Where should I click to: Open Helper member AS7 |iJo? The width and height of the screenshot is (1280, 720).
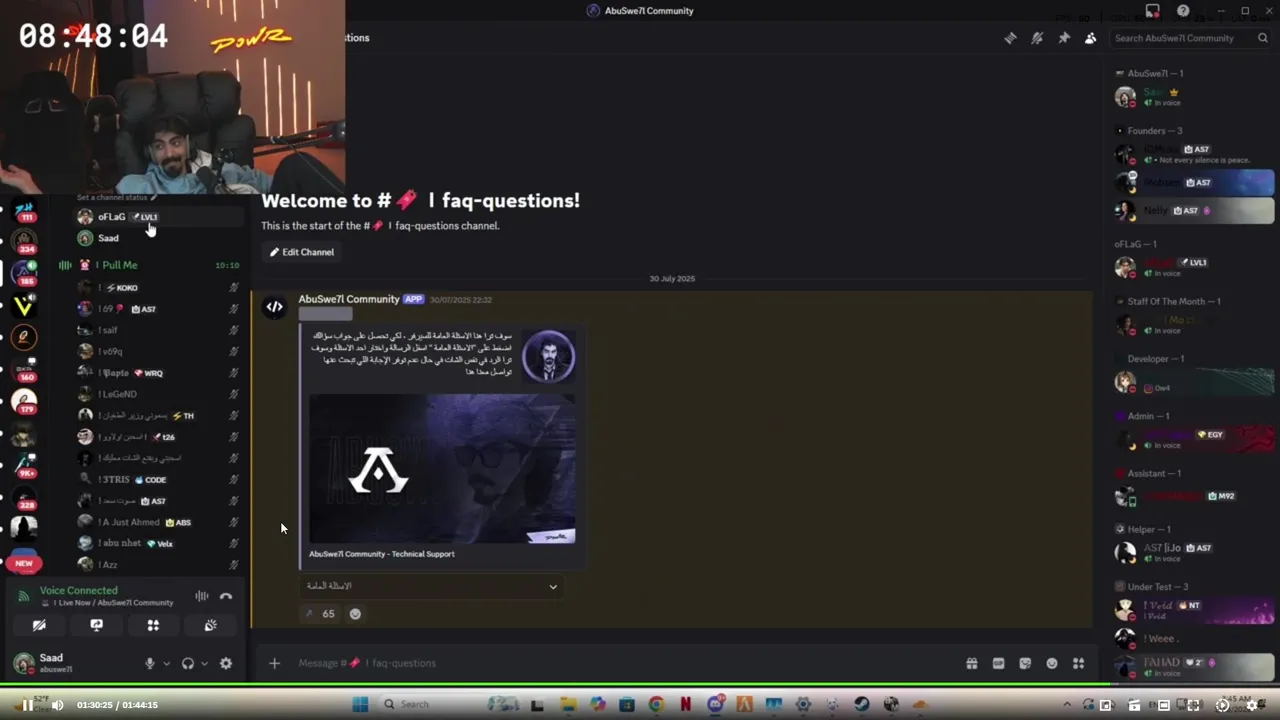1194,551
